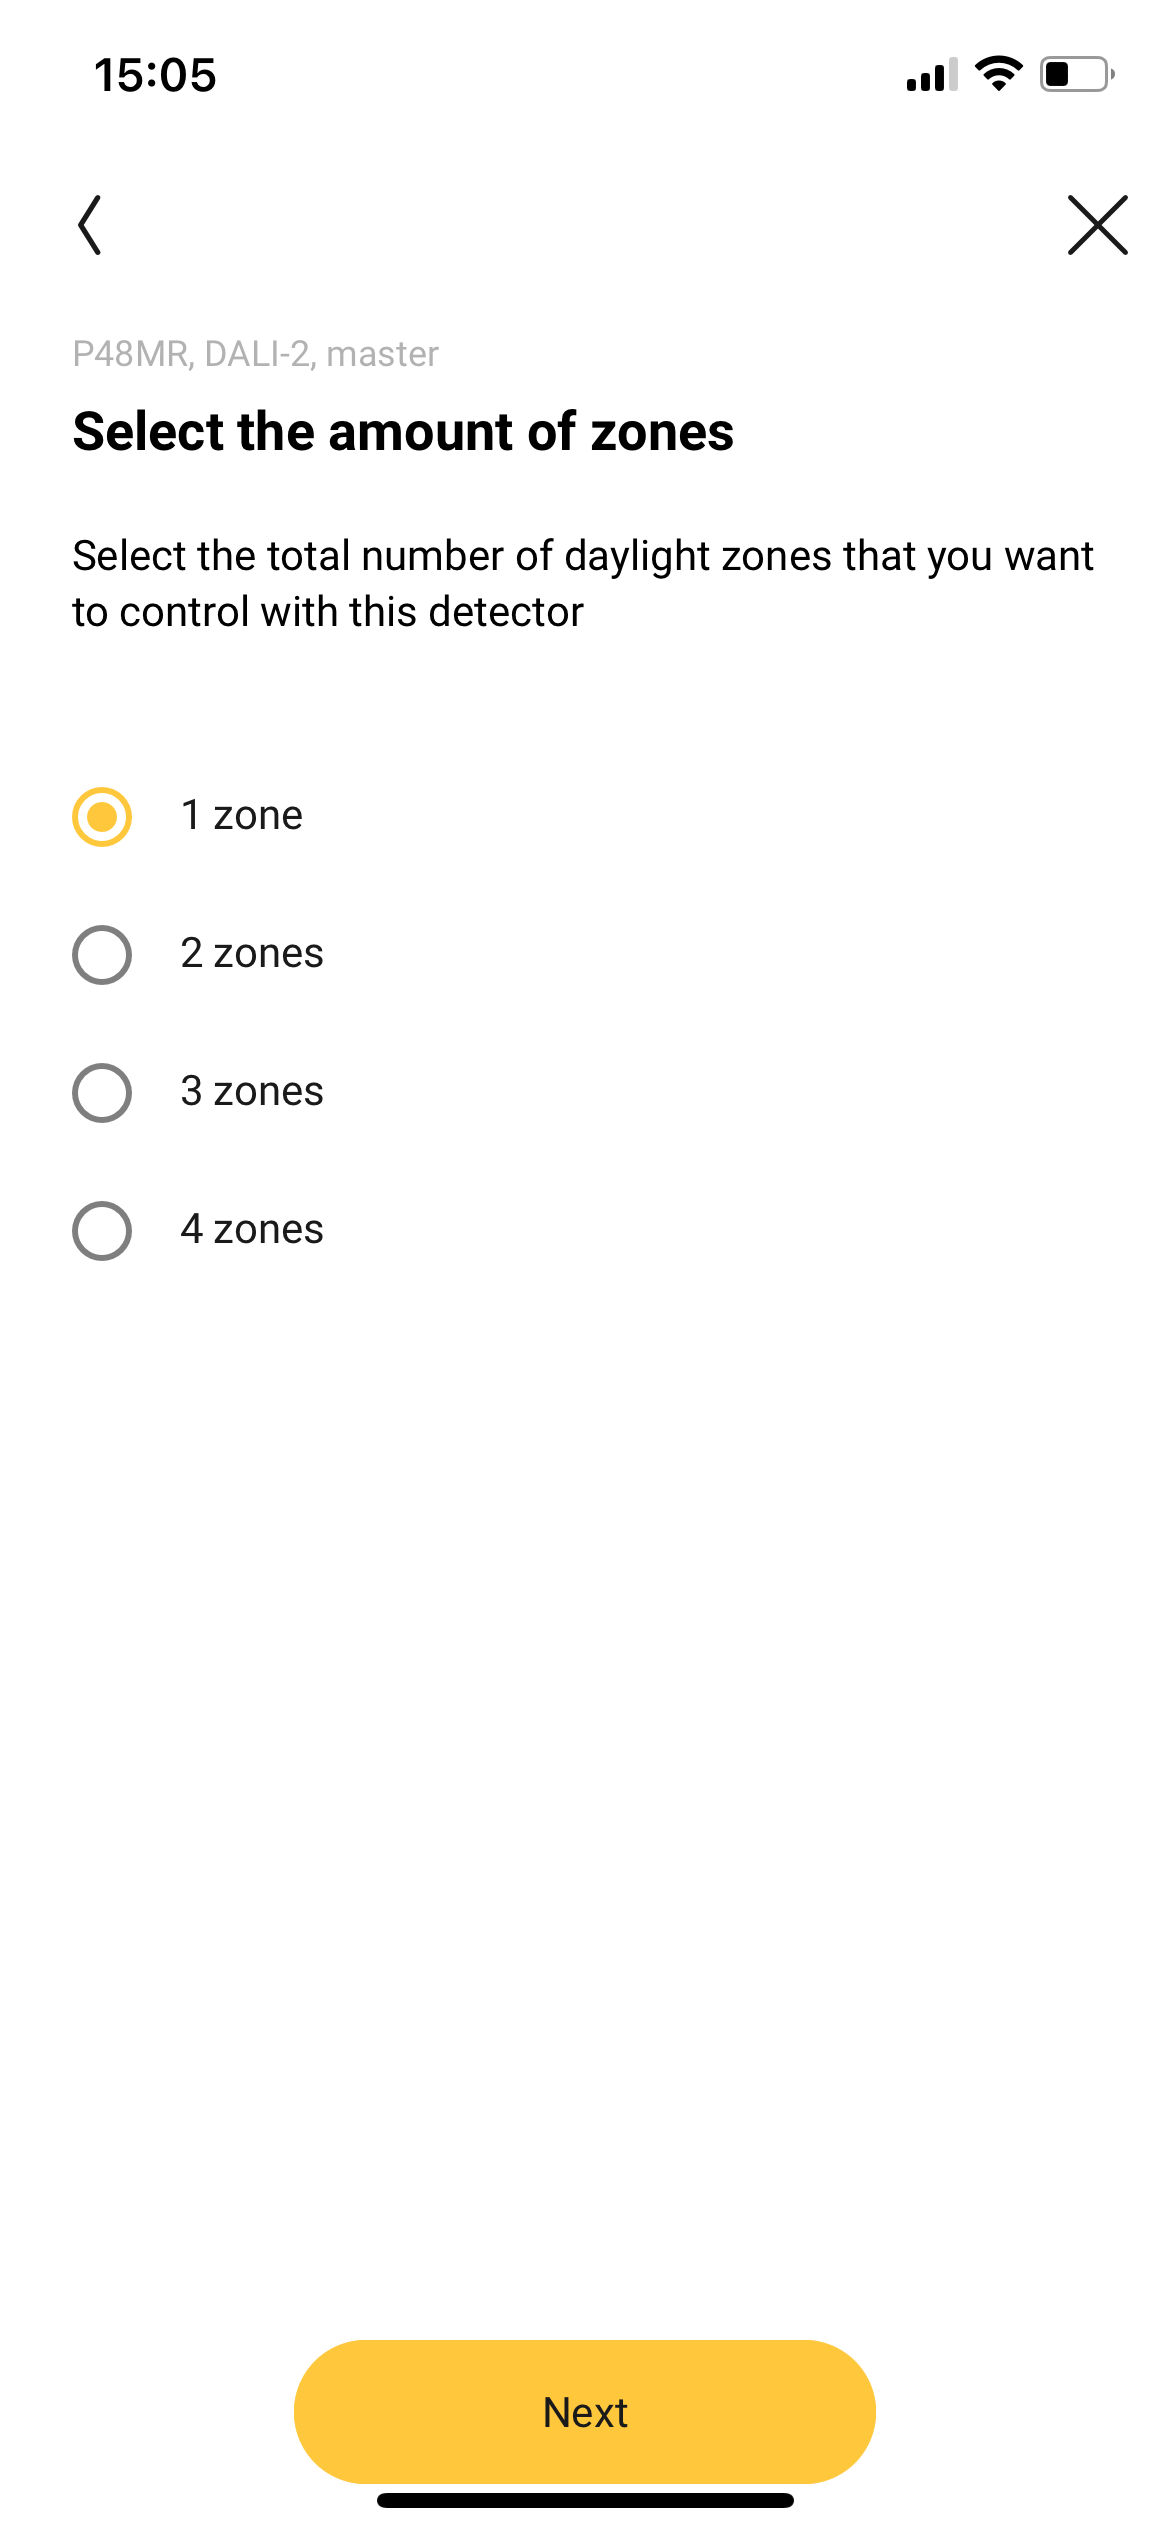Screen dimensions: 1170x2532
Task: Click the 'Select the amount of zones' heading
Action: (403, 432)
